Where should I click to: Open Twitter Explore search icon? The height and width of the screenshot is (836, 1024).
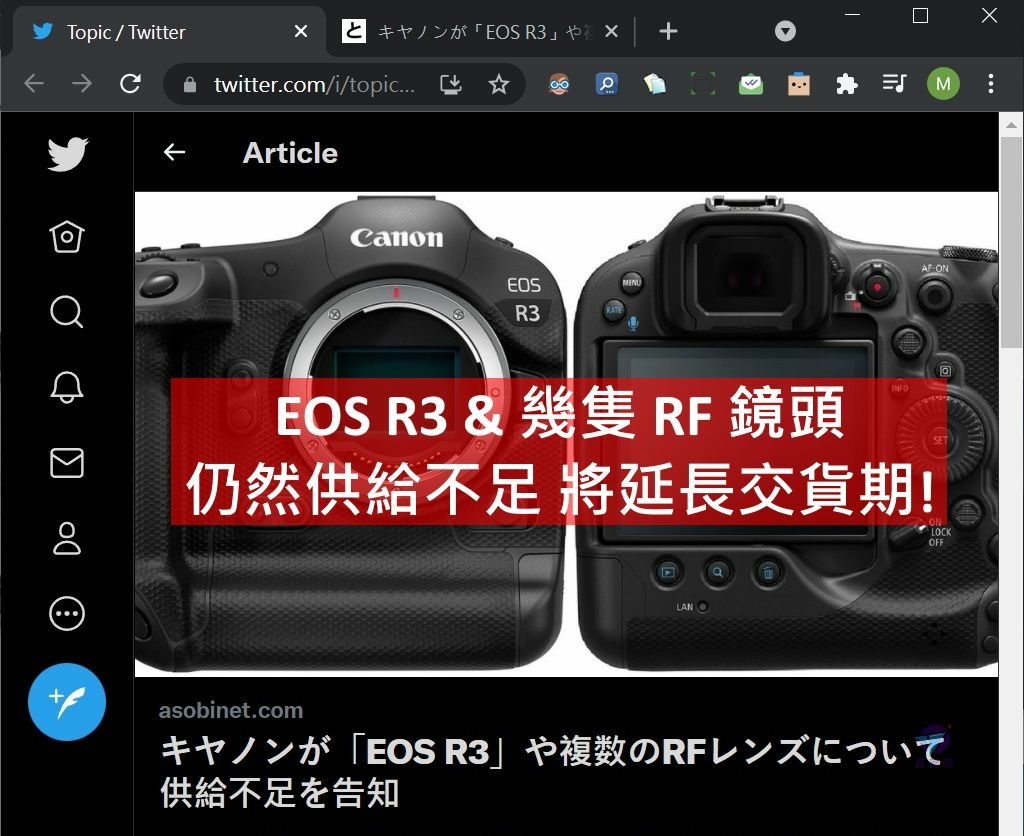pos(67,312)
